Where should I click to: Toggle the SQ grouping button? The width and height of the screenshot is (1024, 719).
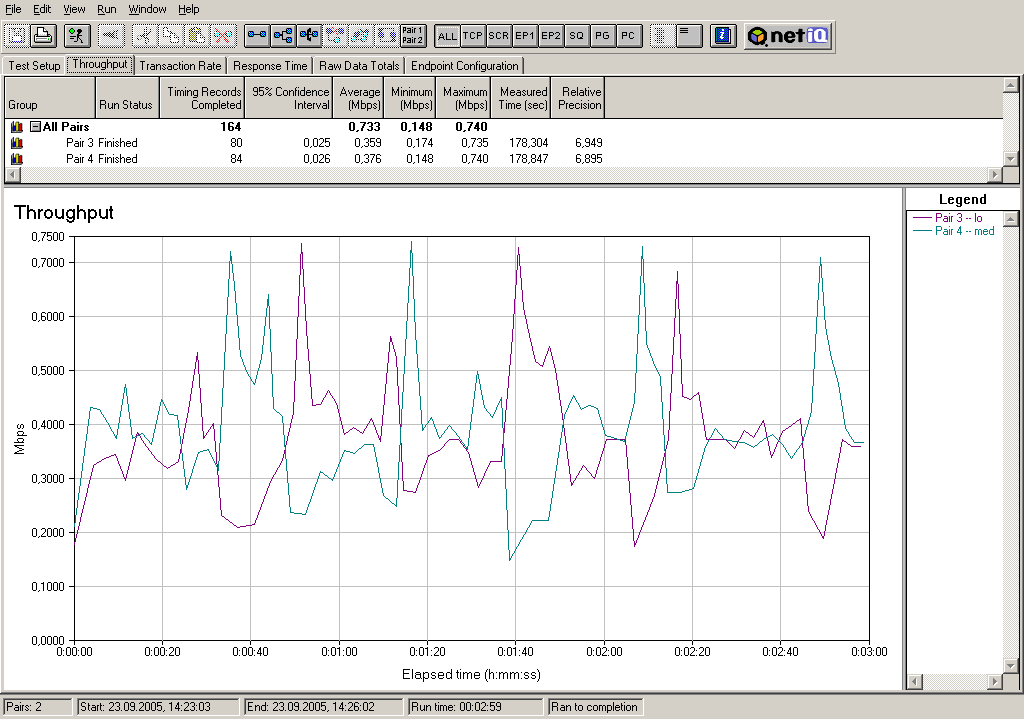pos(576,36)
